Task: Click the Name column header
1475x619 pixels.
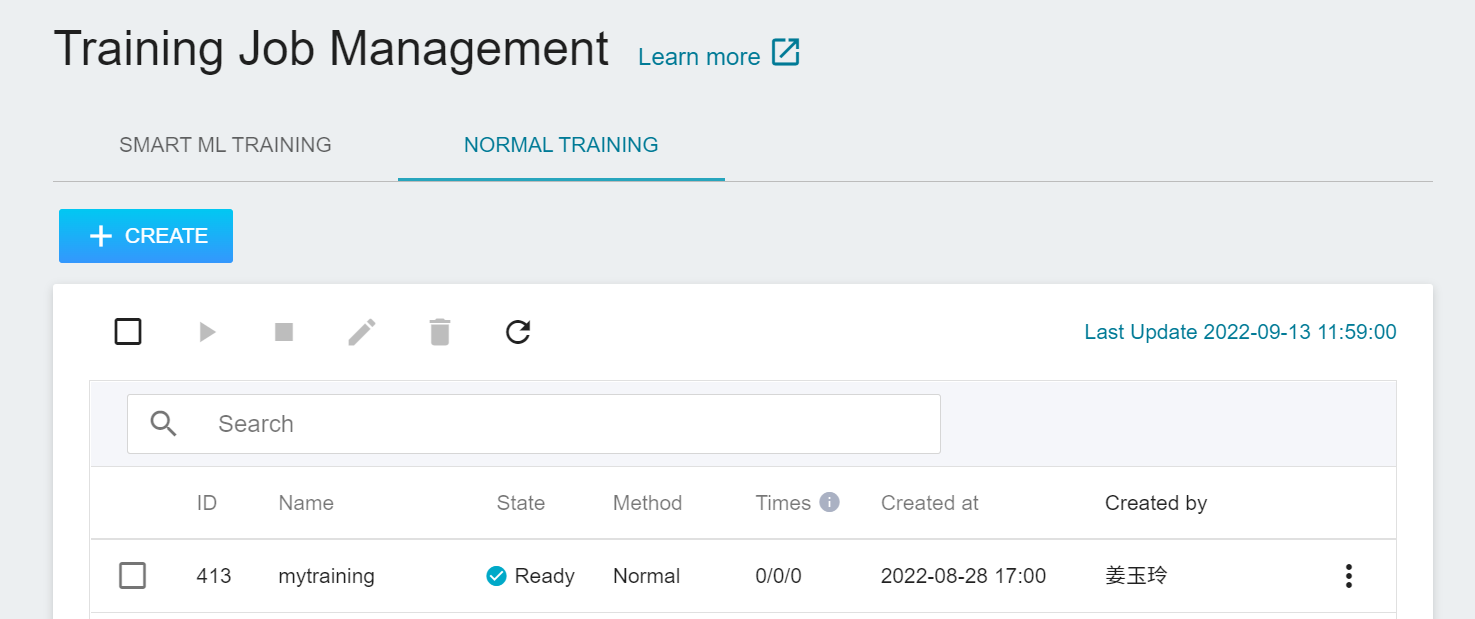Action: pyautogui.click(x=306, y=503)
